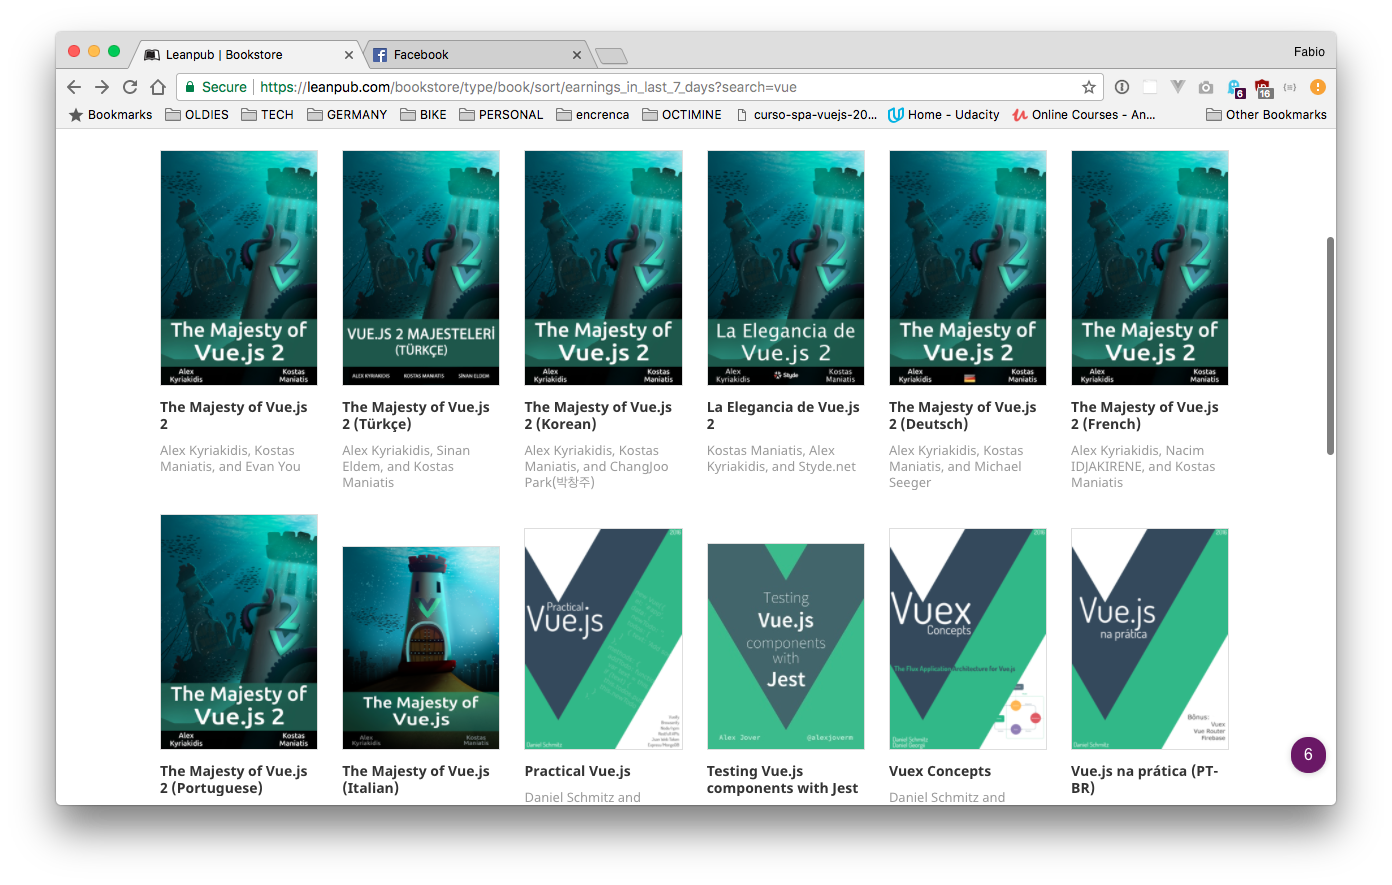Open the Ghostery extension showing 6
Screen dimensions: 1392x885
(x=1235, y=88)
